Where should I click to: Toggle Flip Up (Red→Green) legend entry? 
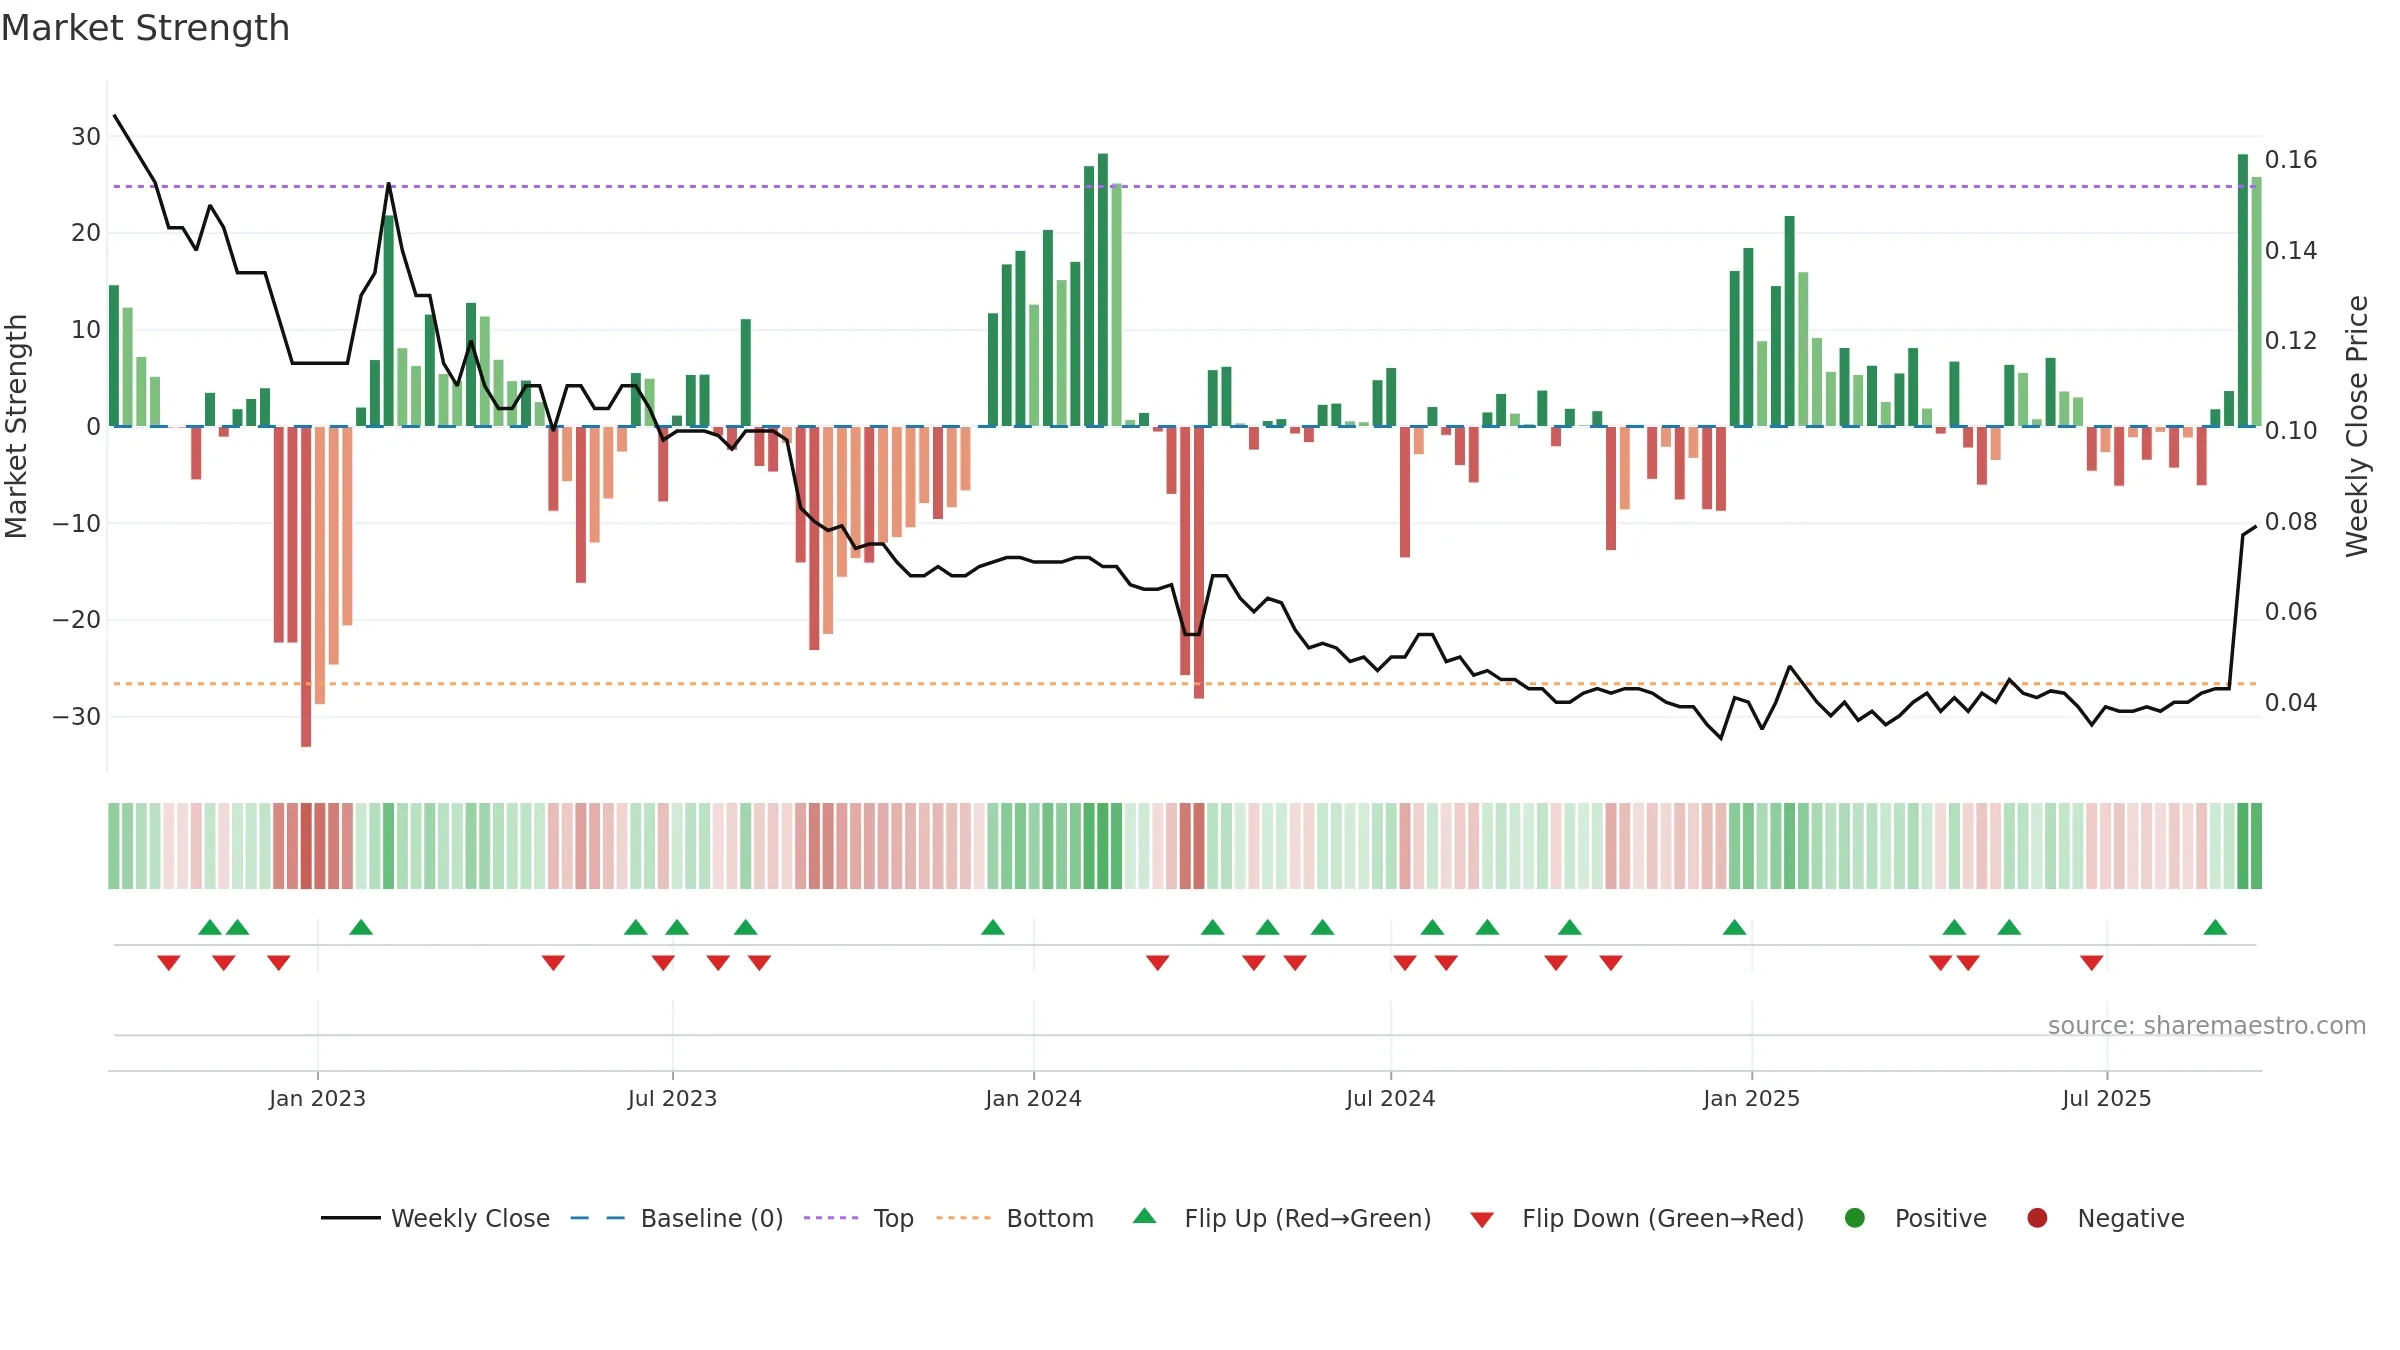pos(1282,1218)
